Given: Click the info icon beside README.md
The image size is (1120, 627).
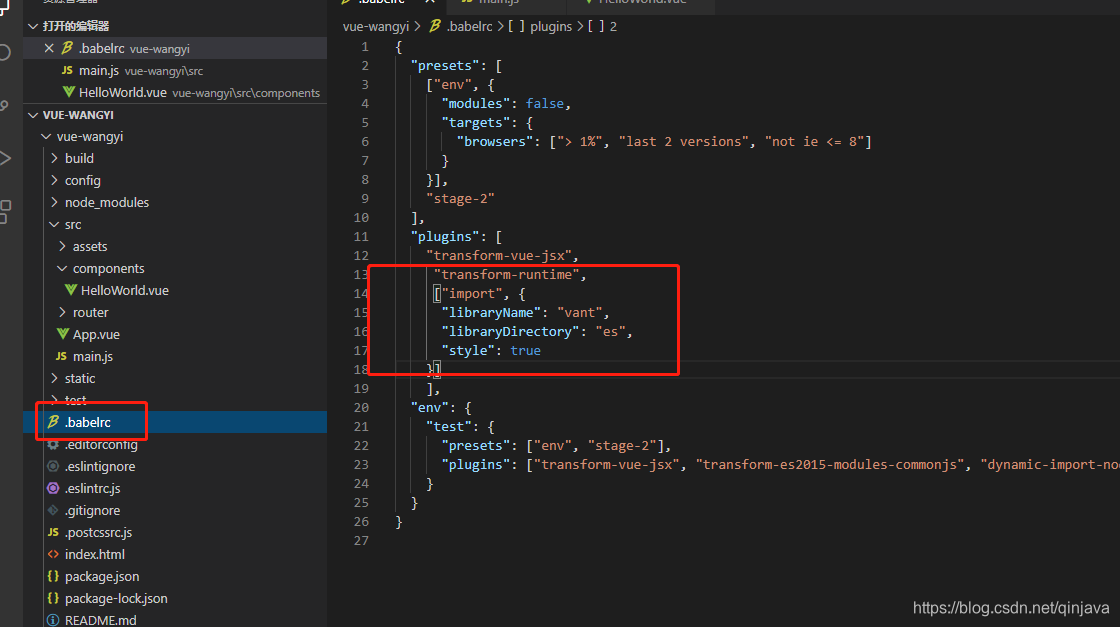Looking at the screenshot, I should point(53,620).
